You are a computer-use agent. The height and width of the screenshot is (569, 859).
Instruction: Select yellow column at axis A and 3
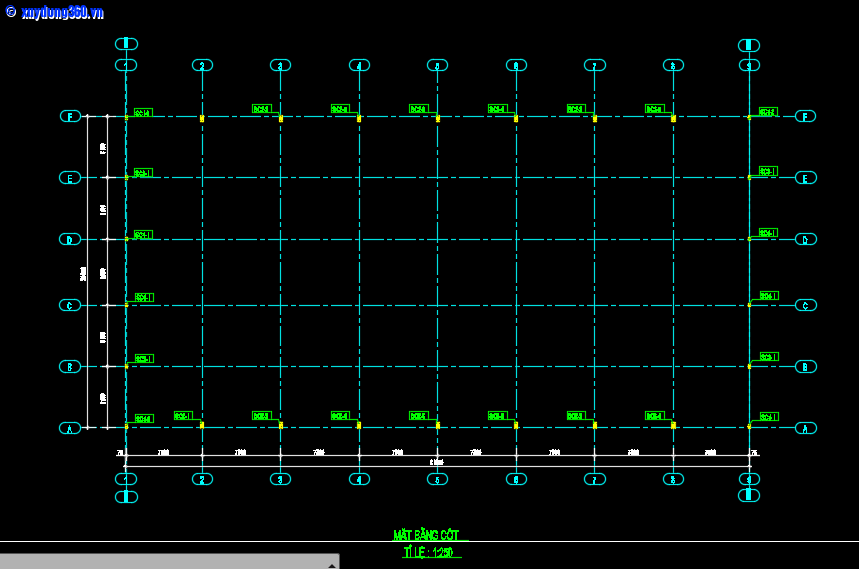280,425
